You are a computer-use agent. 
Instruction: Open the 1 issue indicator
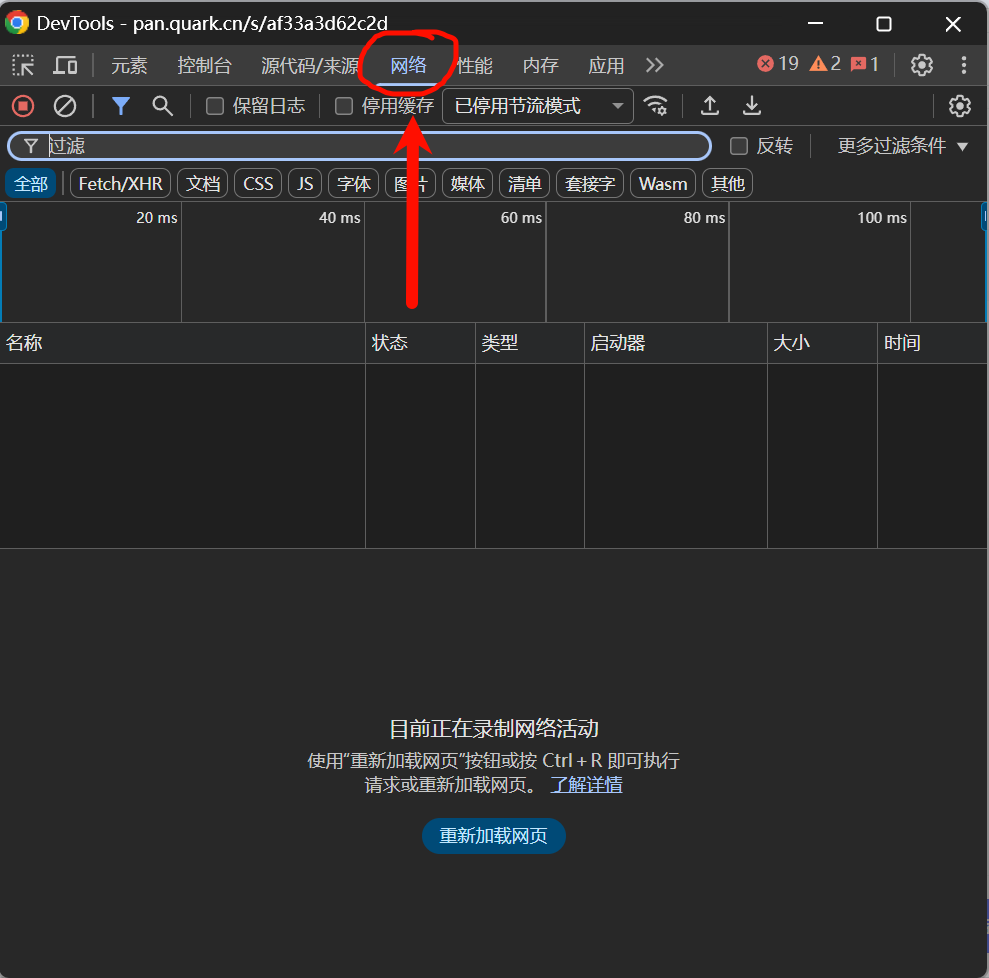(x=865, y=64)
